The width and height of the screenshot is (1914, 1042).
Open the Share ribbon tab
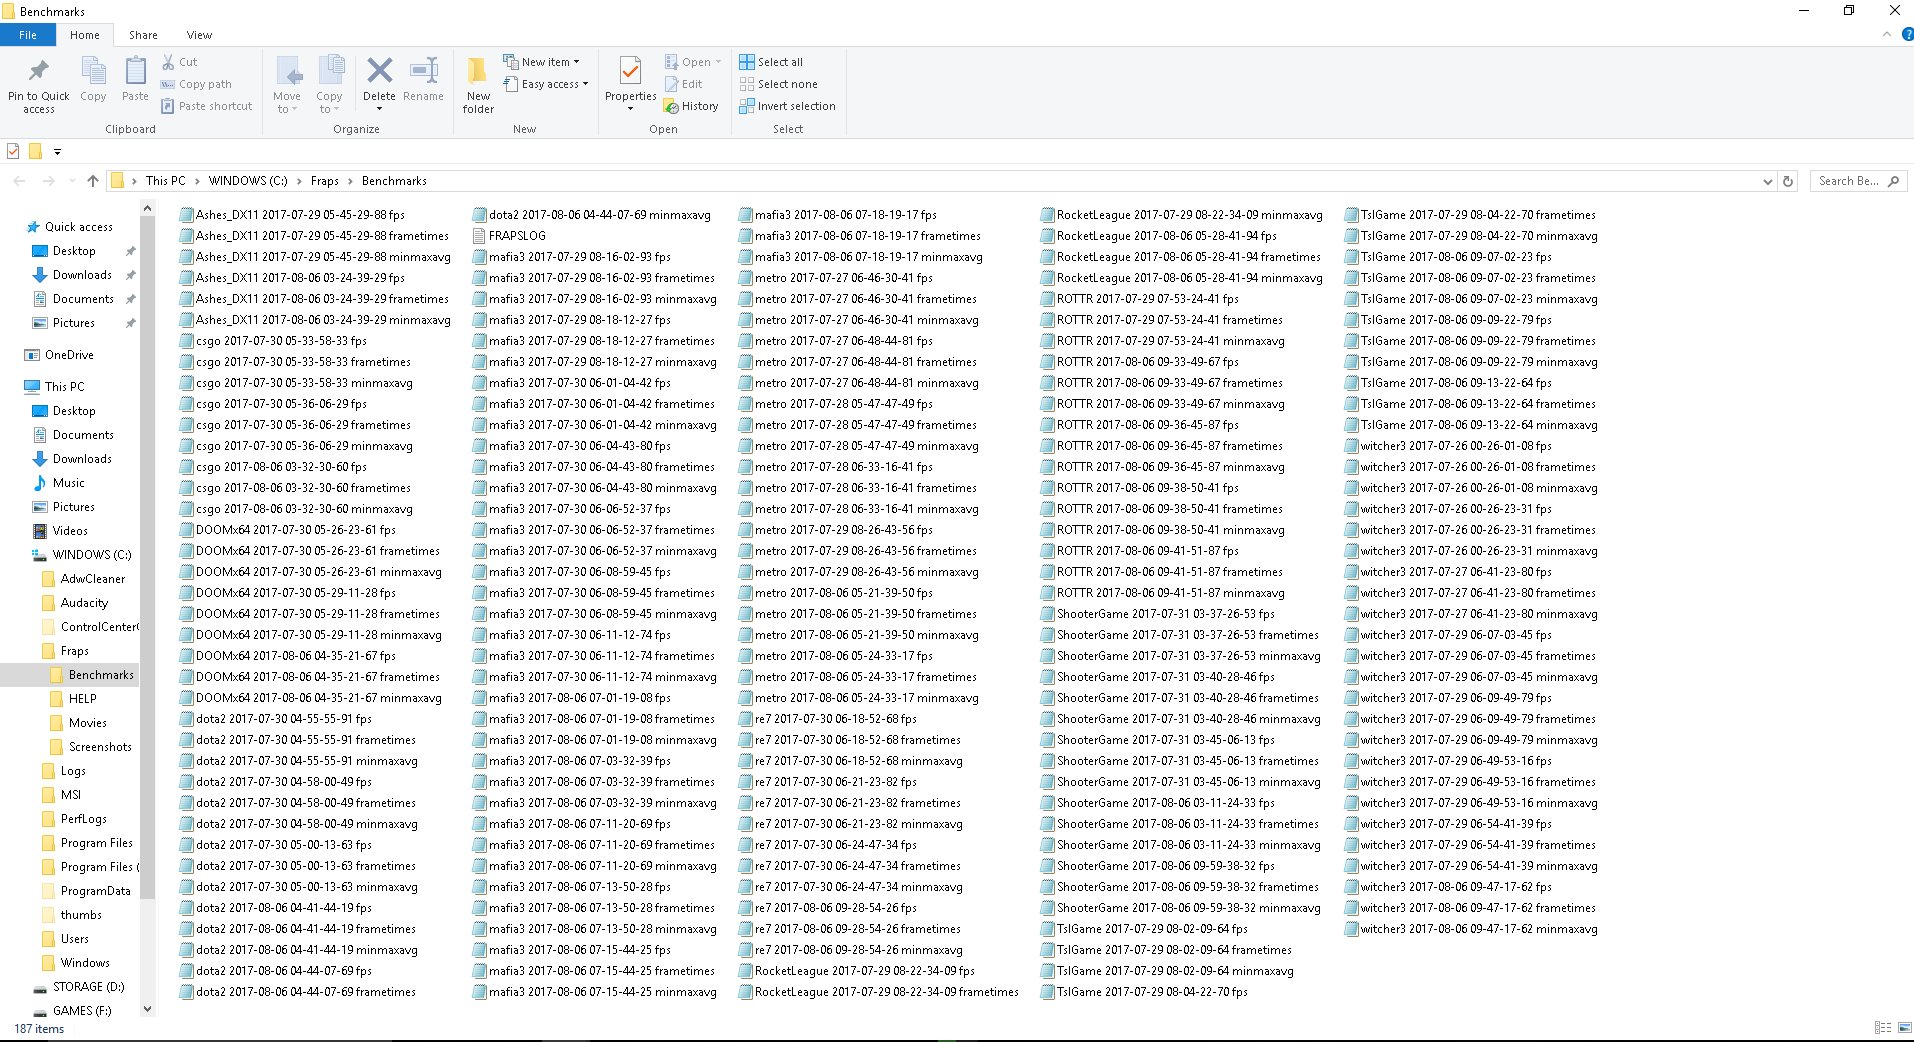[x=143, y=35]
